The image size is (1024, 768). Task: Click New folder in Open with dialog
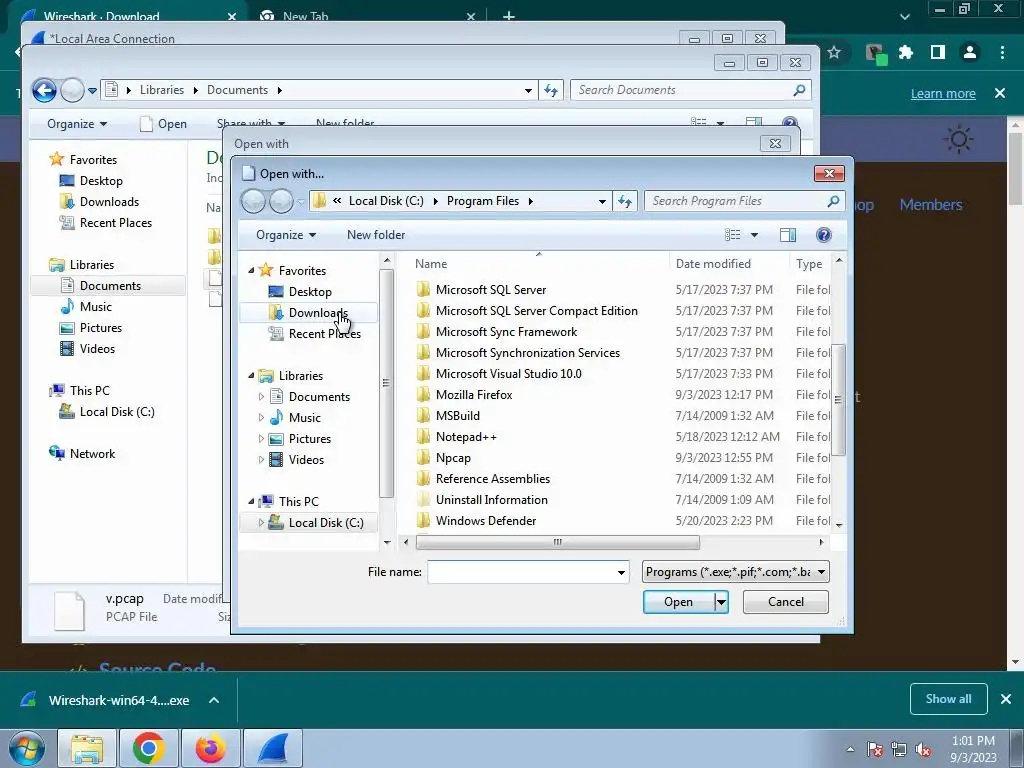(x=376, y=235)
